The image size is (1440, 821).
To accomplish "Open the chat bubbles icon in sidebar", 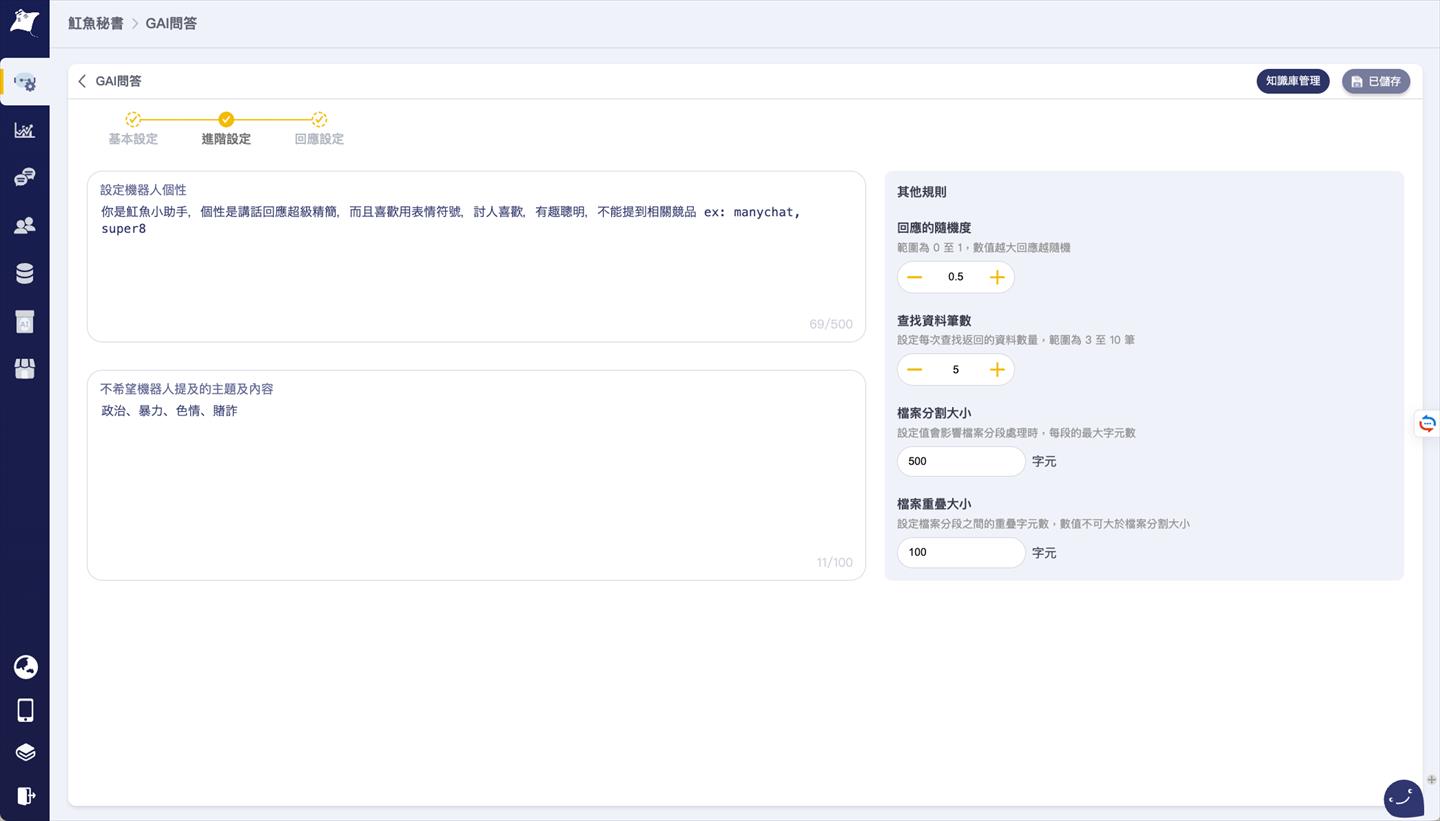I will pos(24,177).
